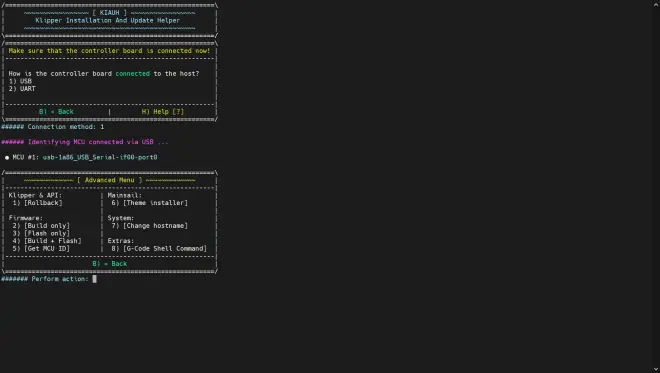Click 'Identifying MCU connected via USB' line
Image resolution: width=660 pixels, height=373 pixels.
(x=85, y=142)
